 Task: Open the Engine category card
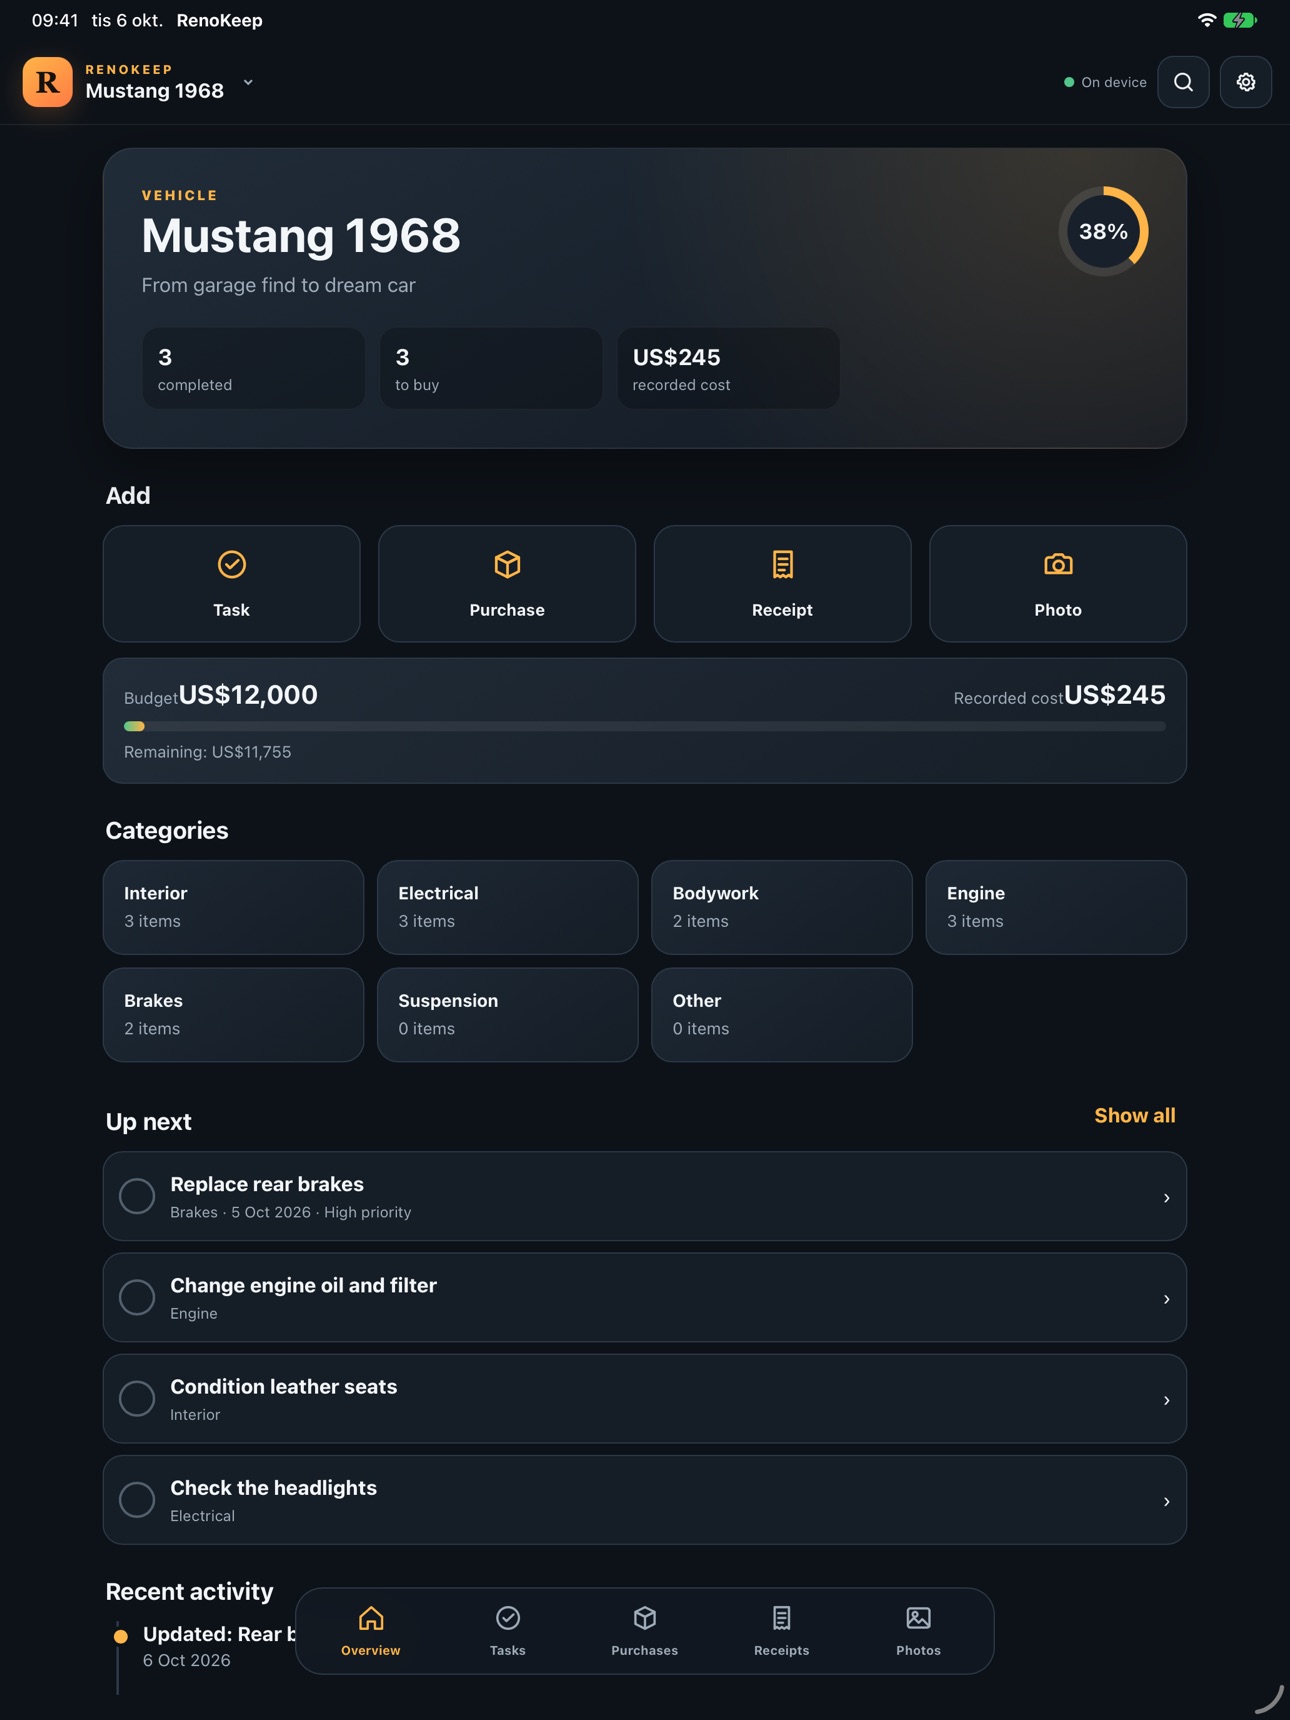coord(1056,907)
